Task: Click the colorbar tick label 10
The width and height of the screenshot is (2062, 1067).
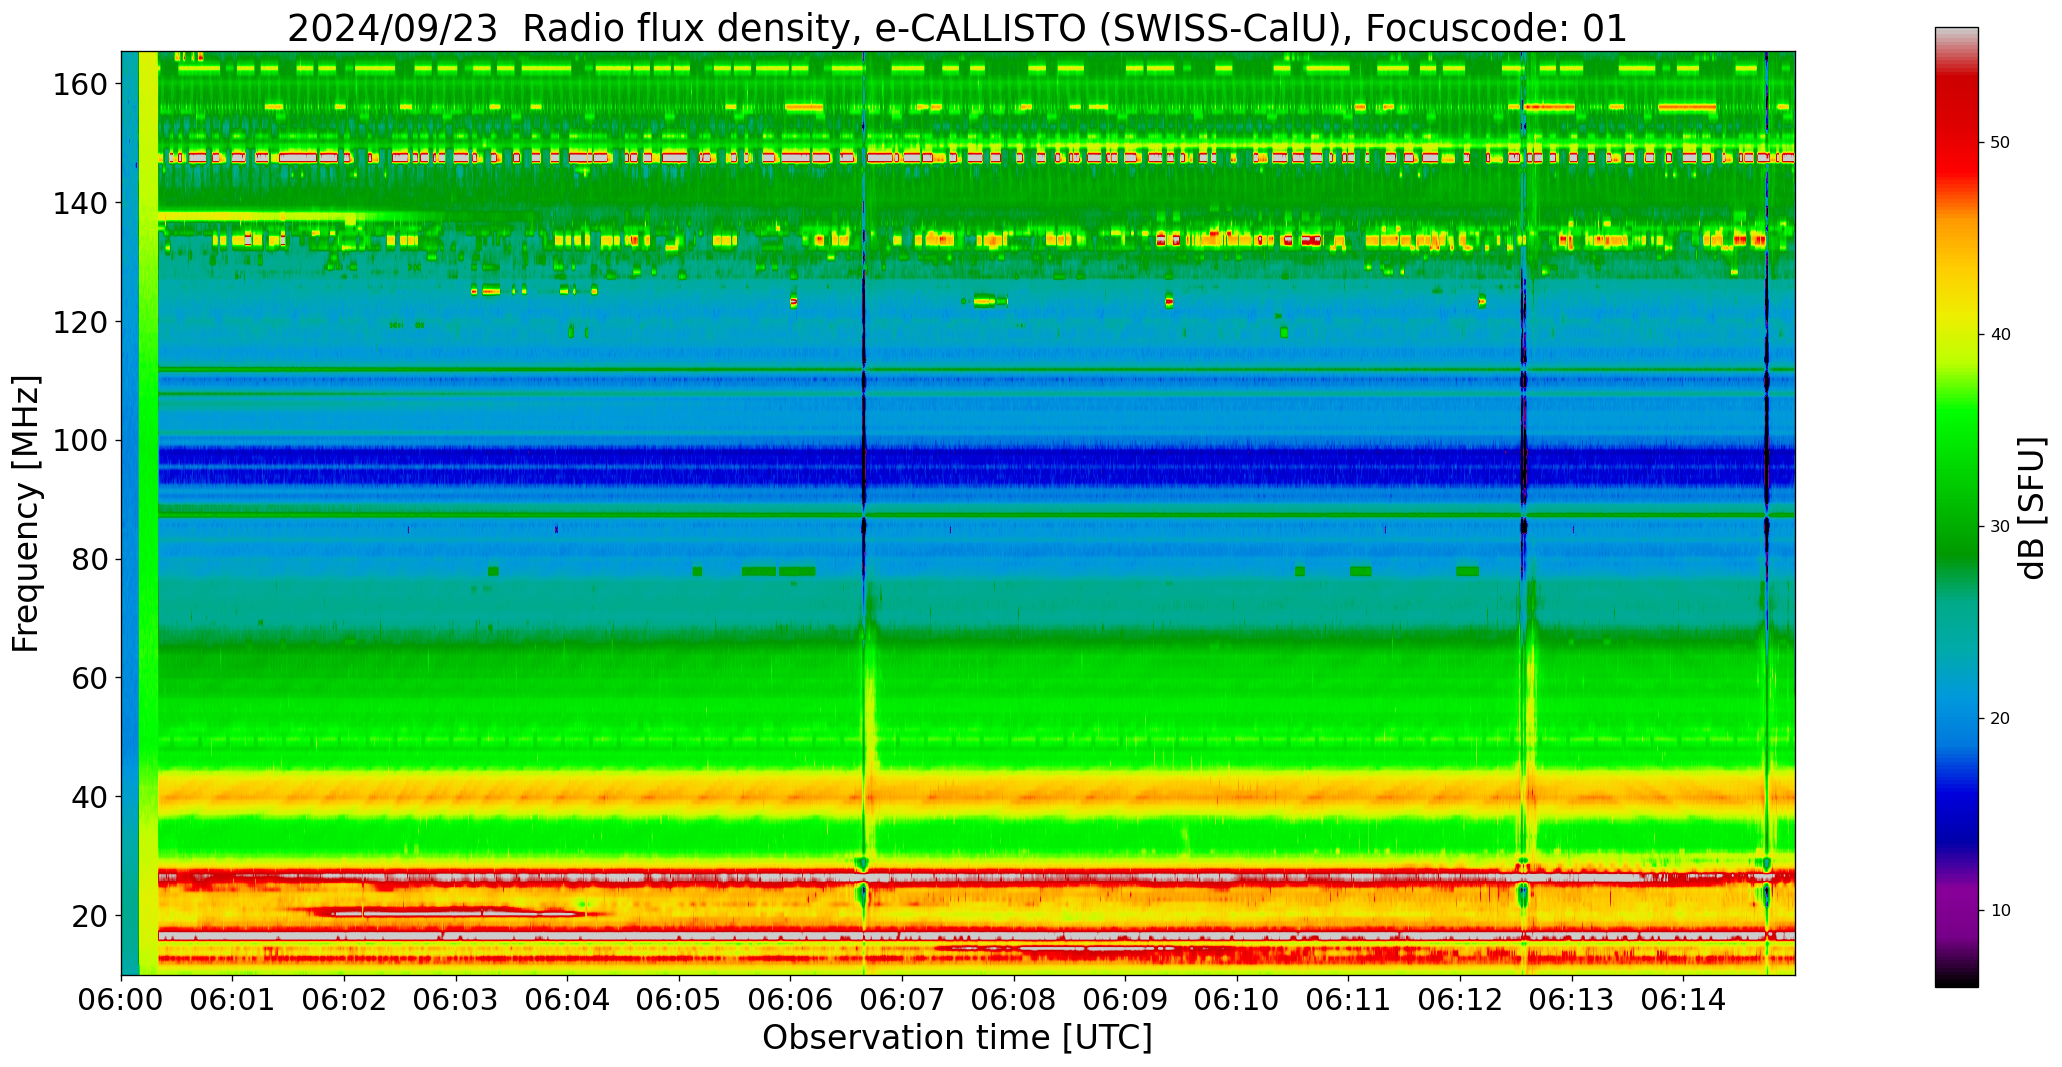Action: [x=2000, y=911]
